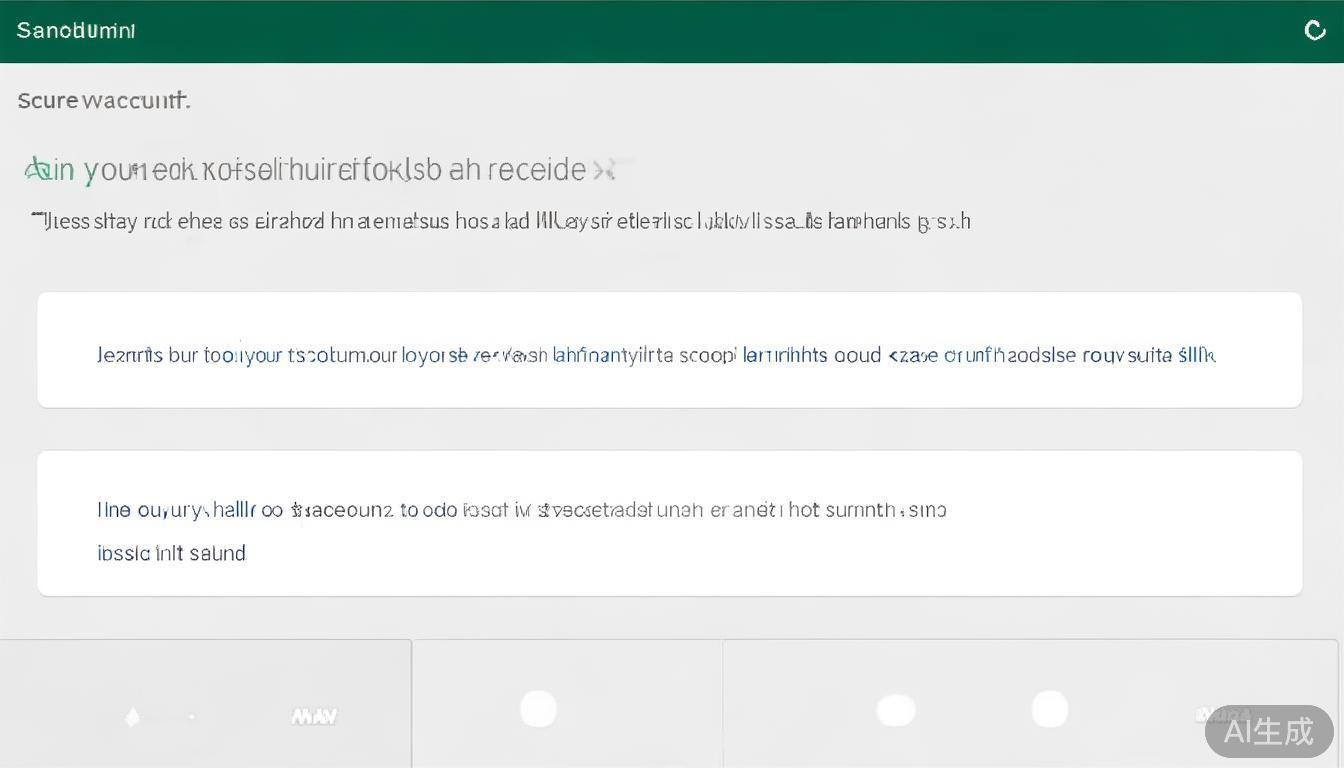Click the 'ipssic inlt salund' link text
The height and width of the screenshot is (768, 1344).
(171, 553)
